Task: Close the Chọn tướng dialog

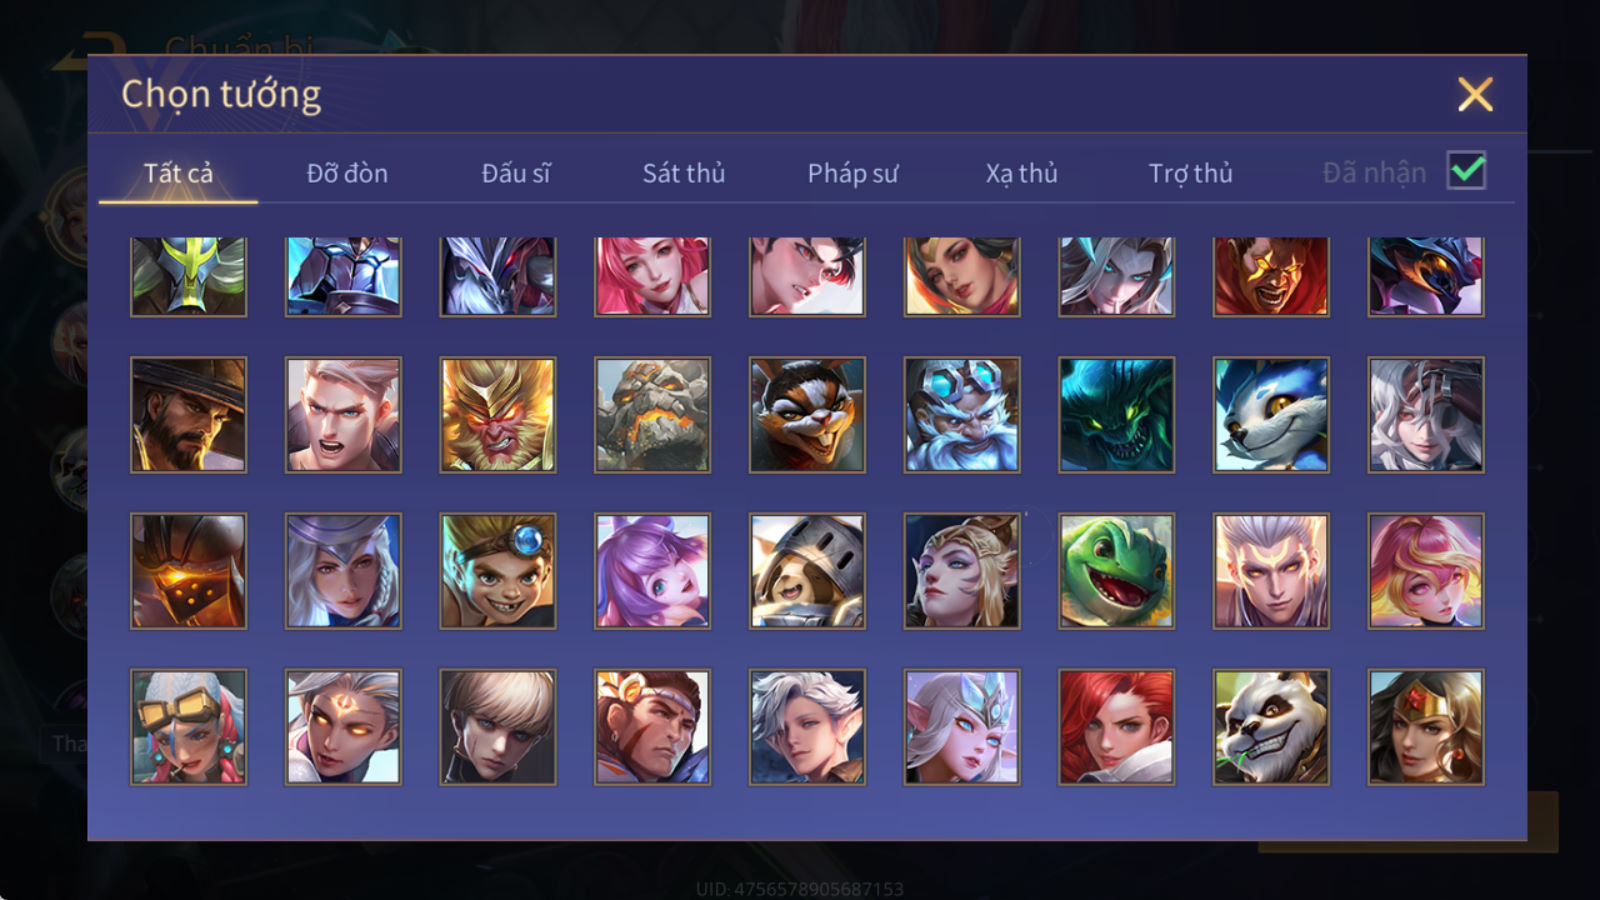Action: pyautogui.click(x=1475, y=95)
